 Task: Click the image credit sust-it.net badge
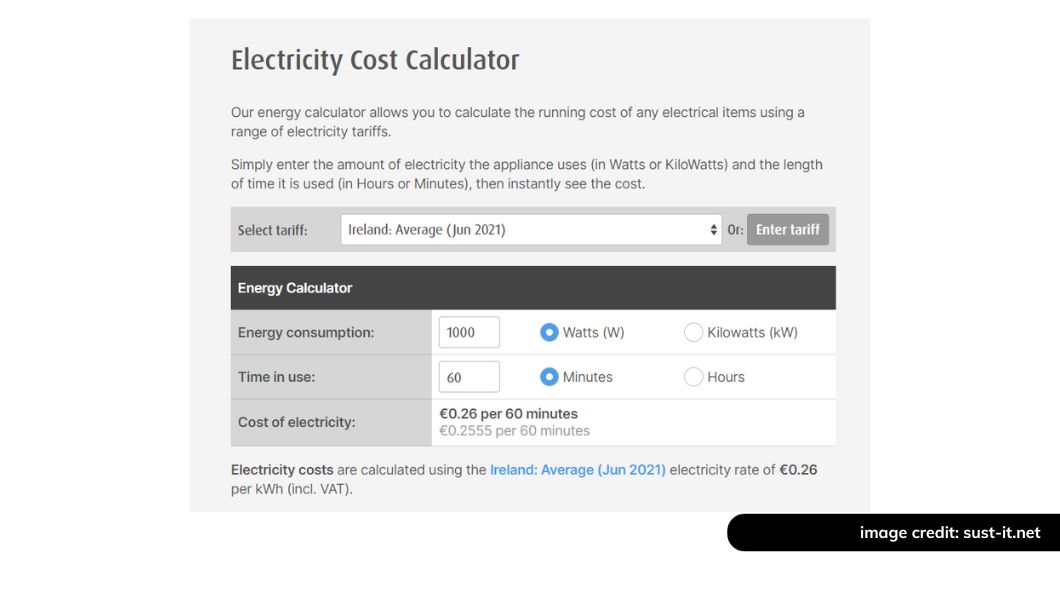click(x=894, y=532)
